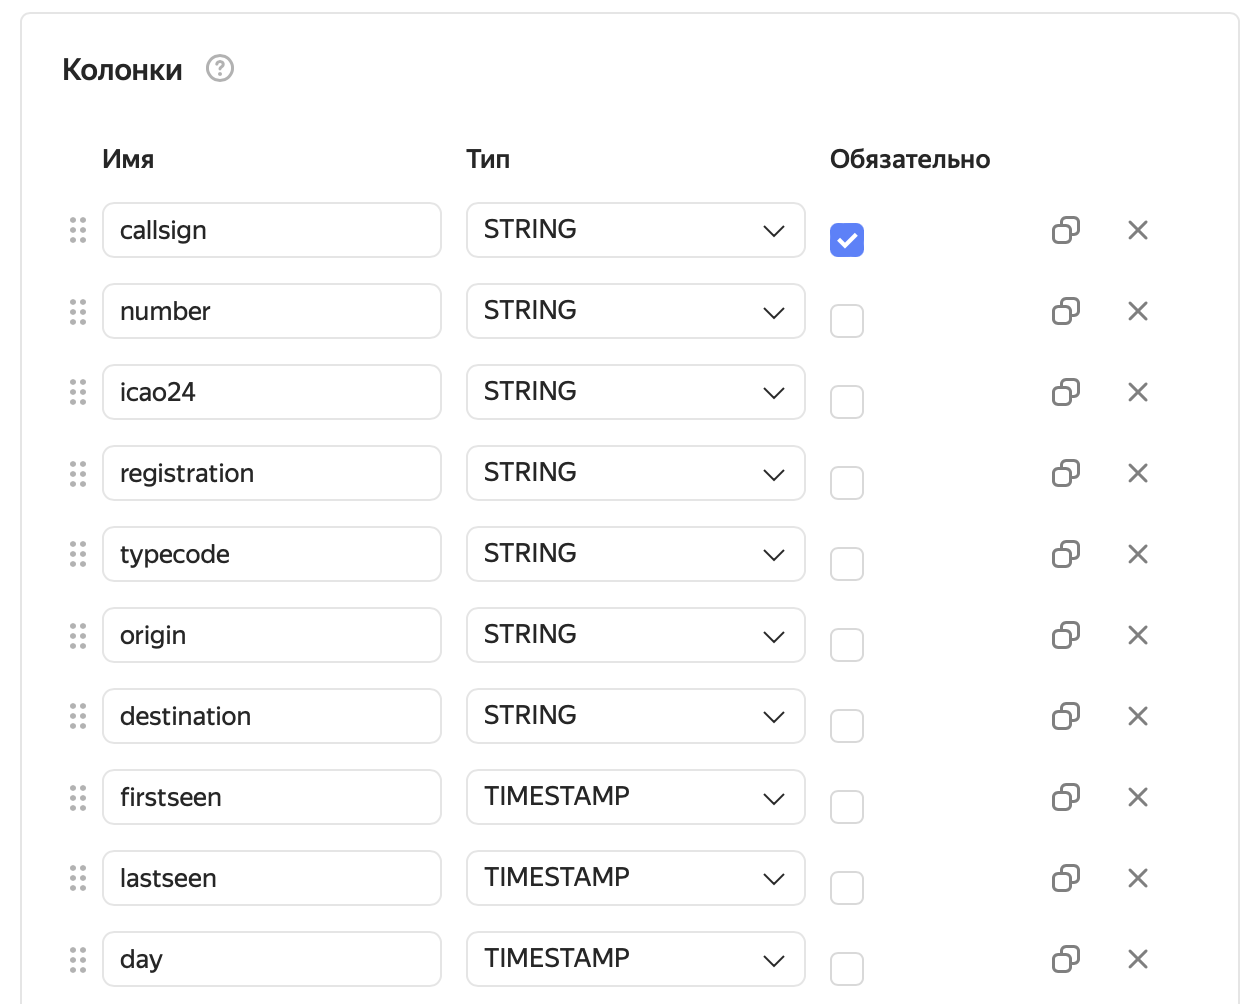Click into the origin name field

click(272, 635)
